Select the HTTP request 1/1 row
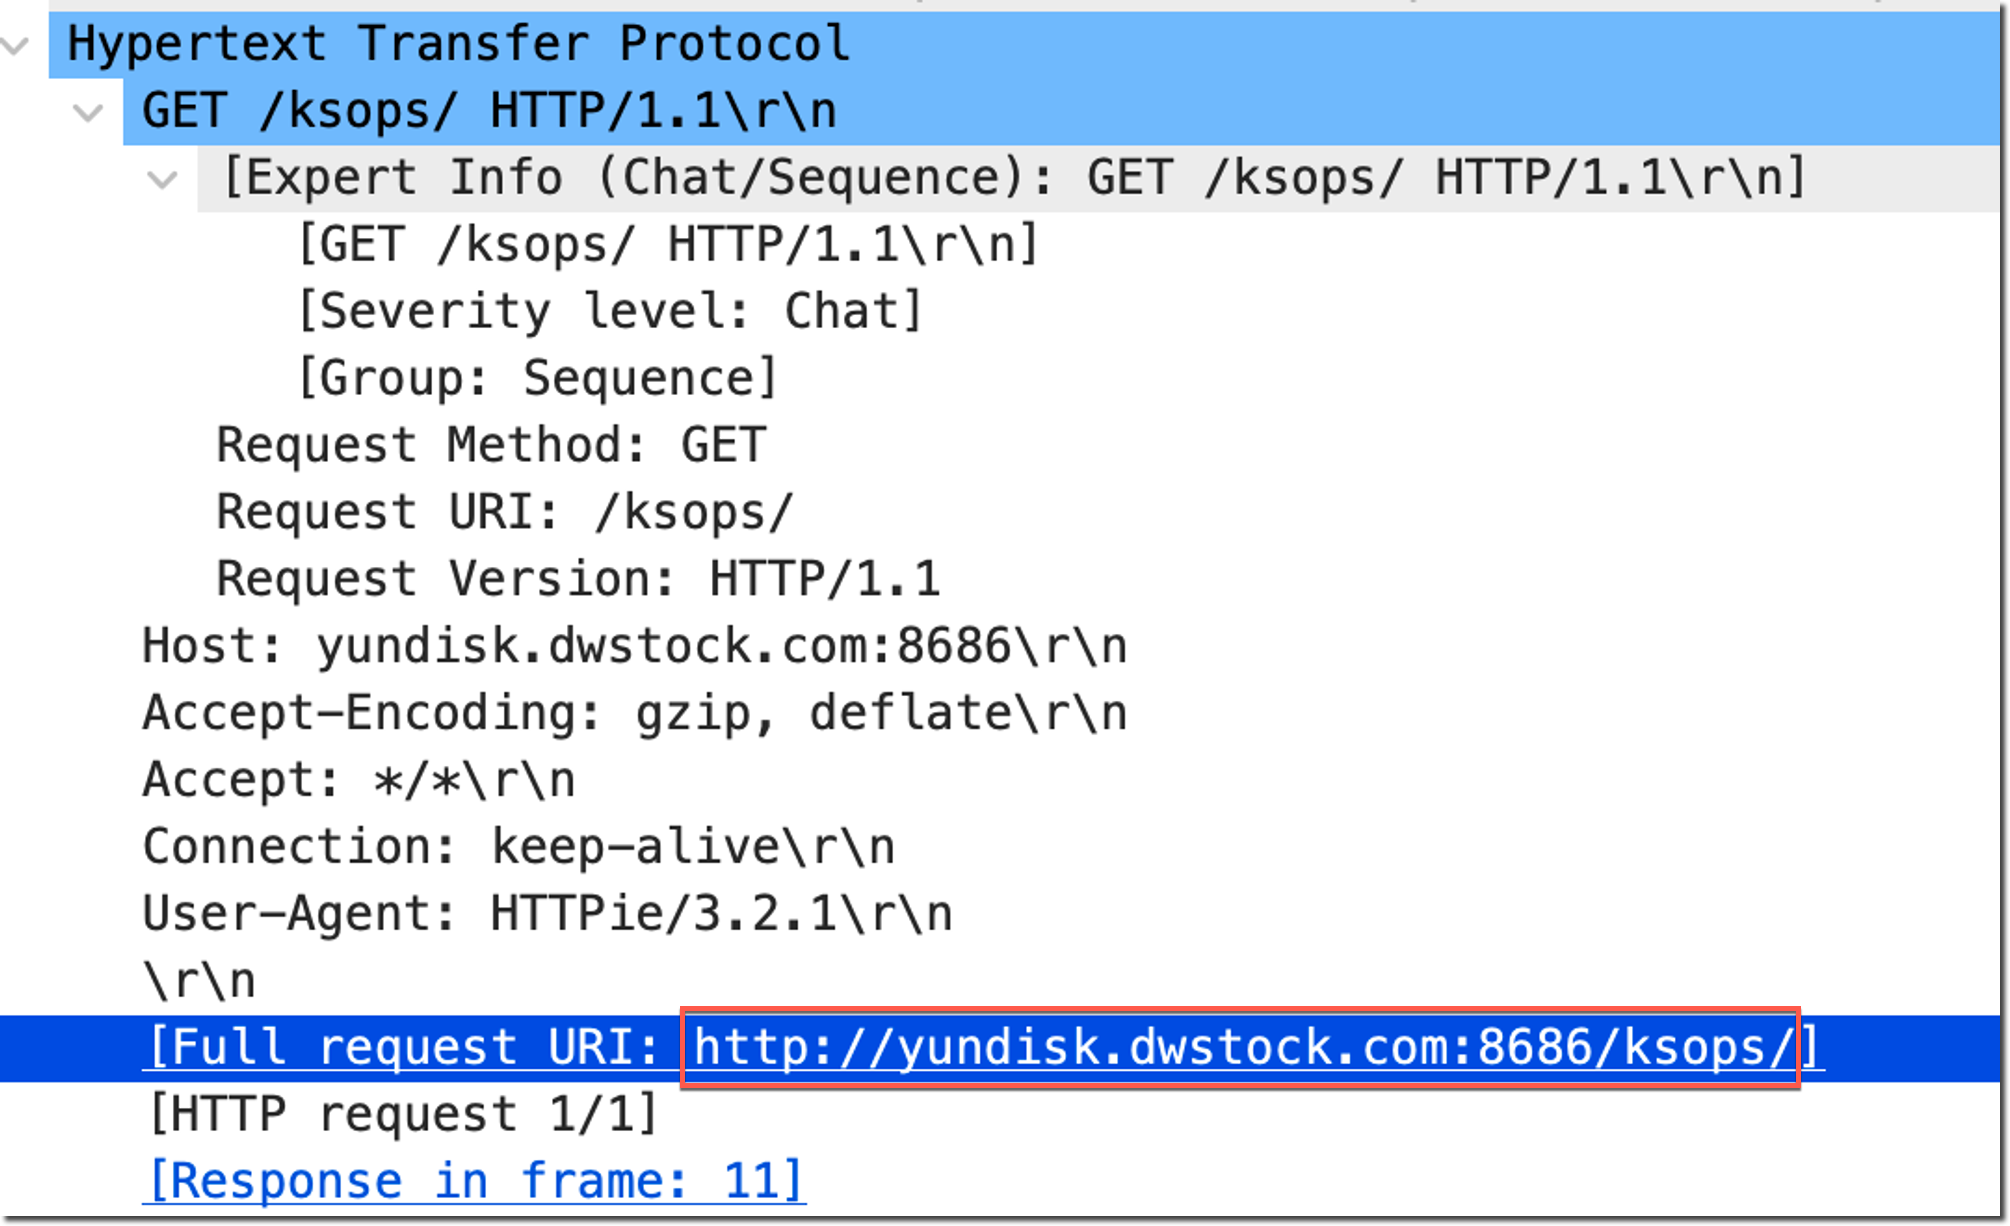The height and width of the screenshot is (1226, 2010). (402, 1115)
